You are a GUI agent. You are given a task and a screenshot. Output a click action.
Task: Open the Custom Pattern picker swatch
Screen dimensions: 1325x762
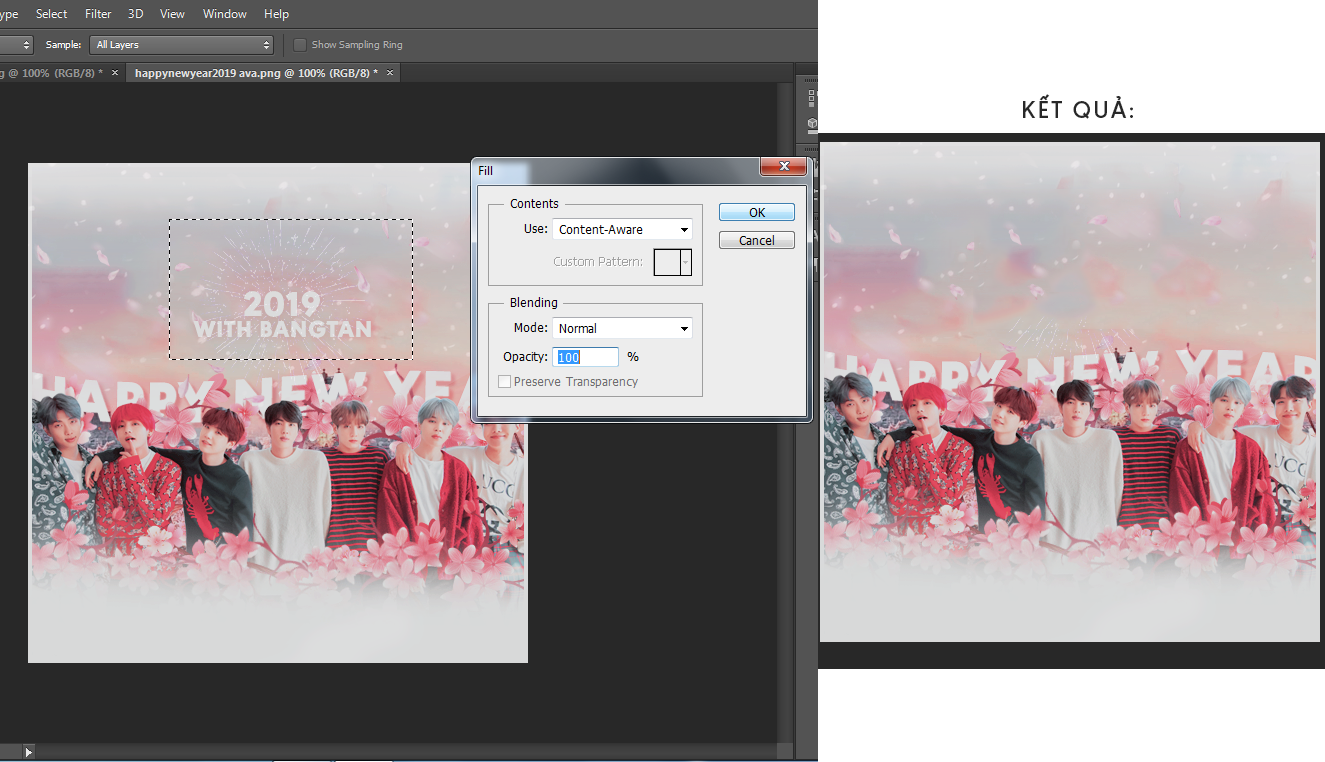pos(672,262)
